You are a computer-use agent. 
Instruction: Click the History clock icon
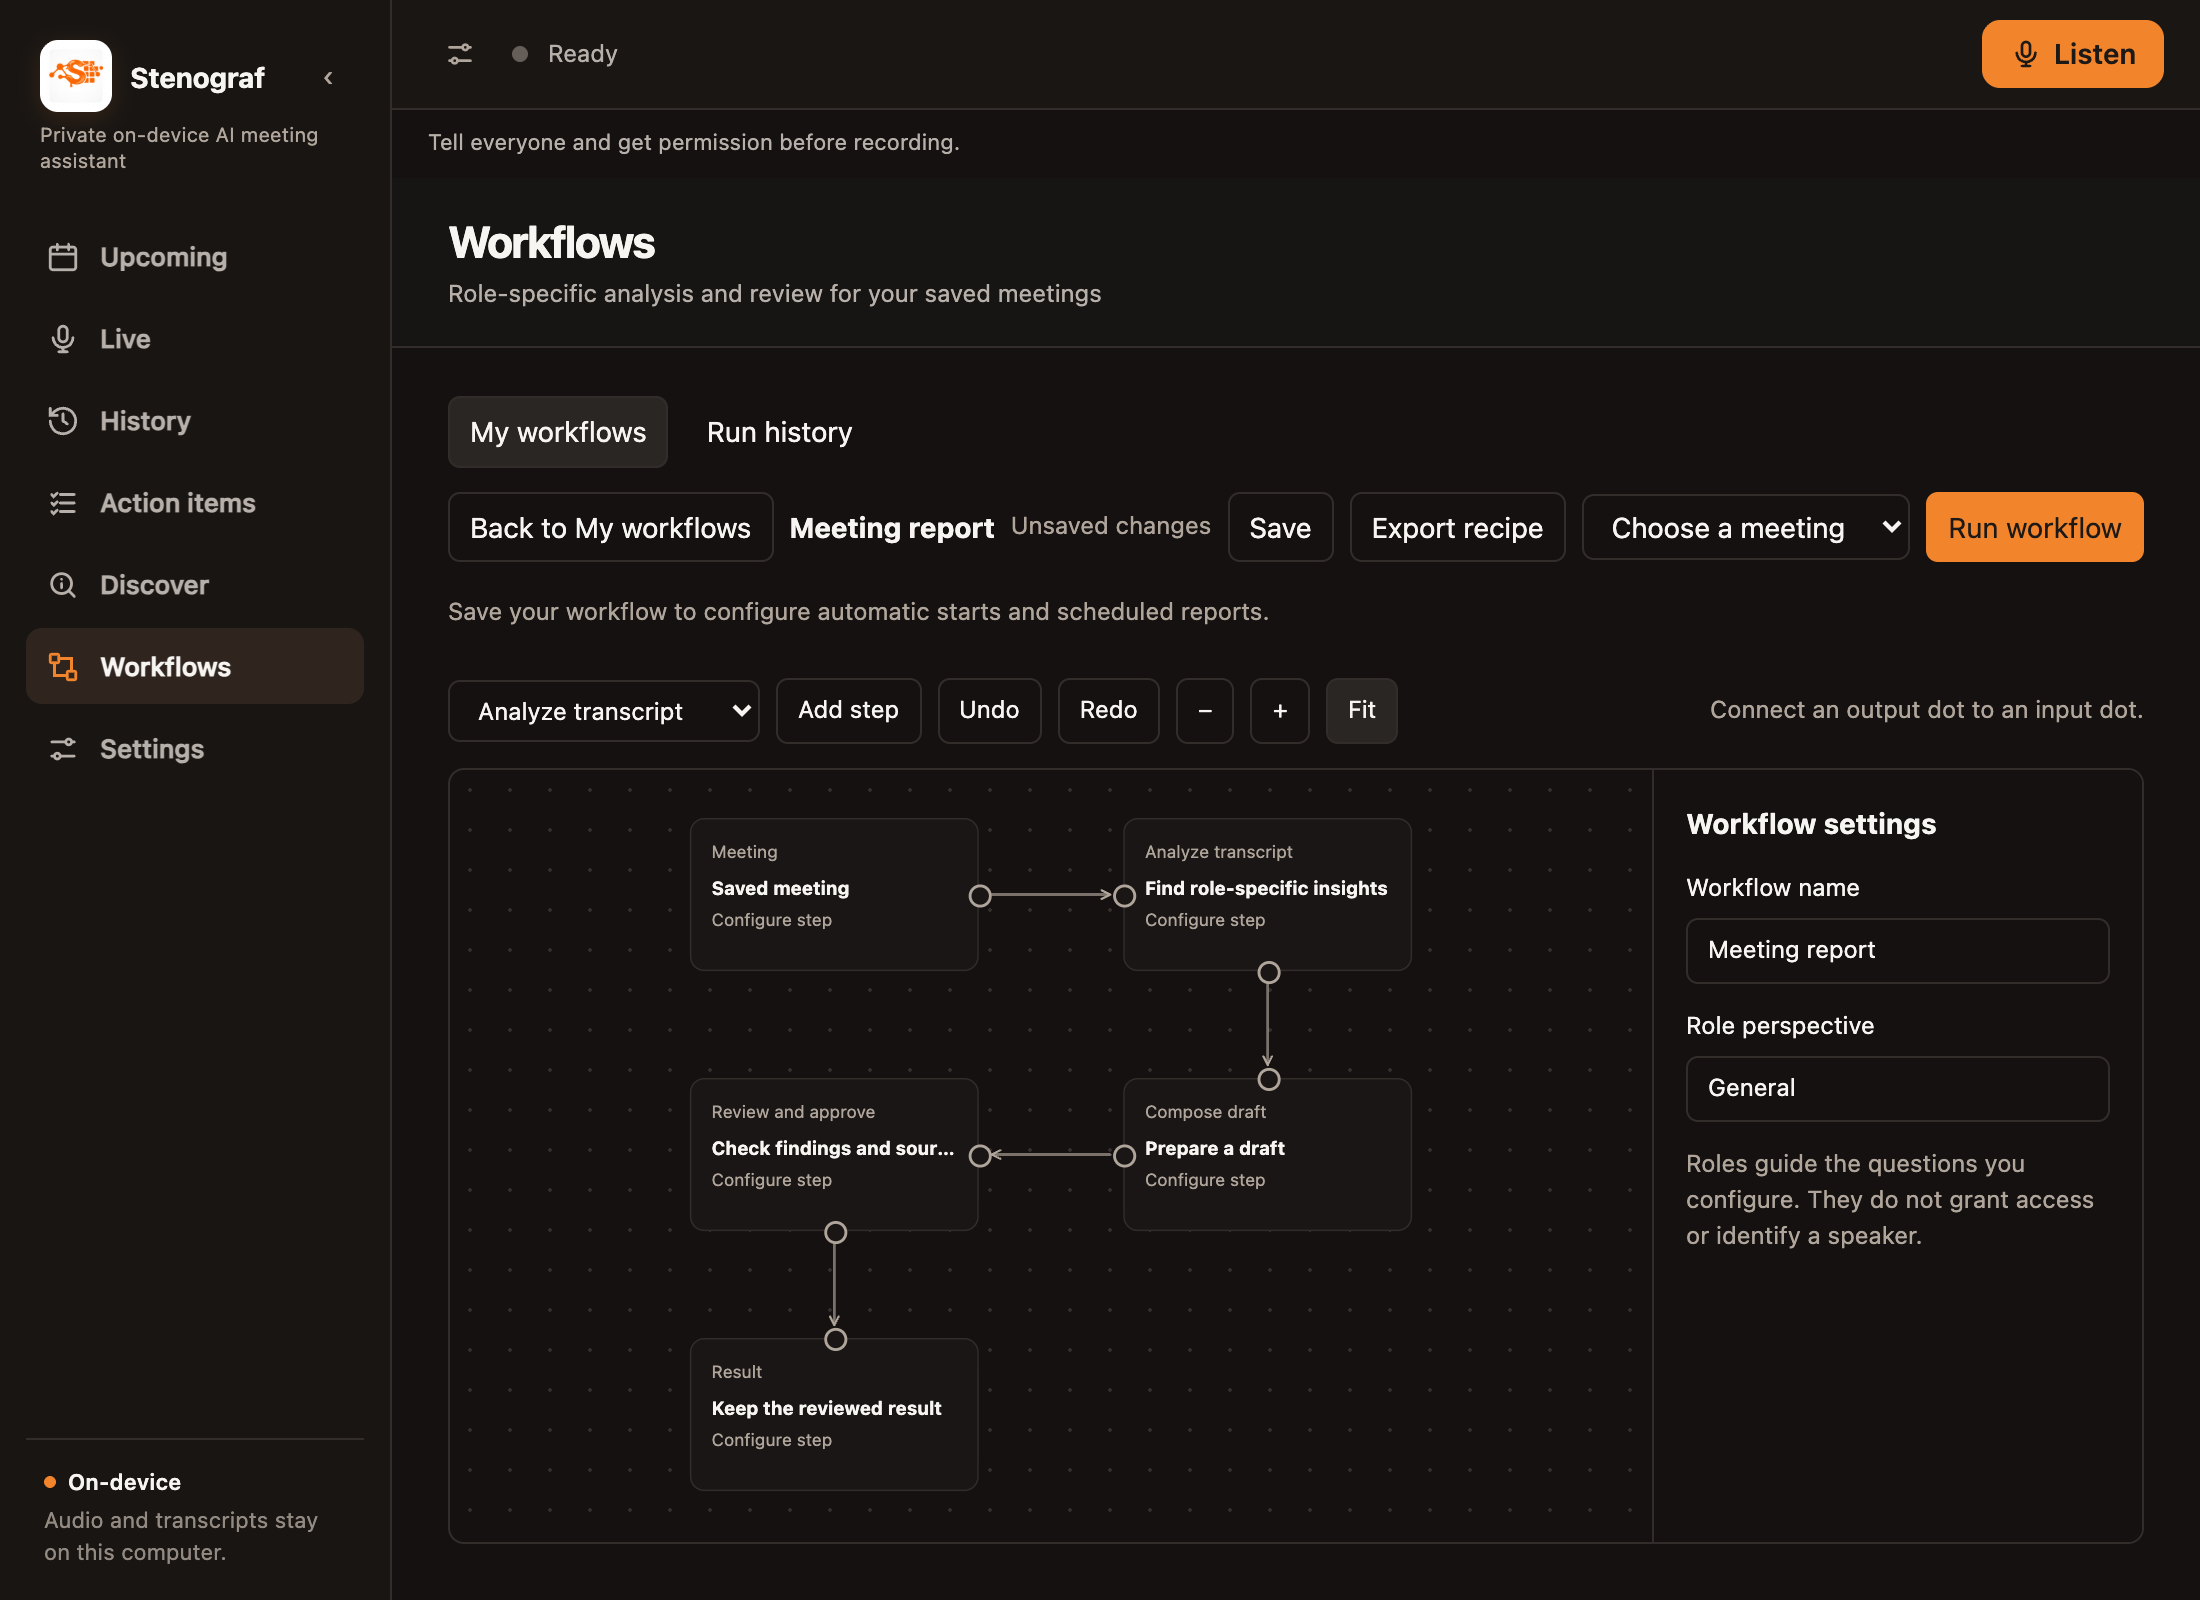tap(63, 421)
